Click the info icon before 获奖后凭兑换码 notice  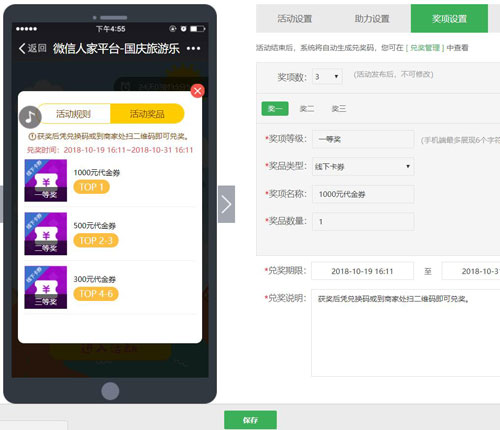[32, 136]
